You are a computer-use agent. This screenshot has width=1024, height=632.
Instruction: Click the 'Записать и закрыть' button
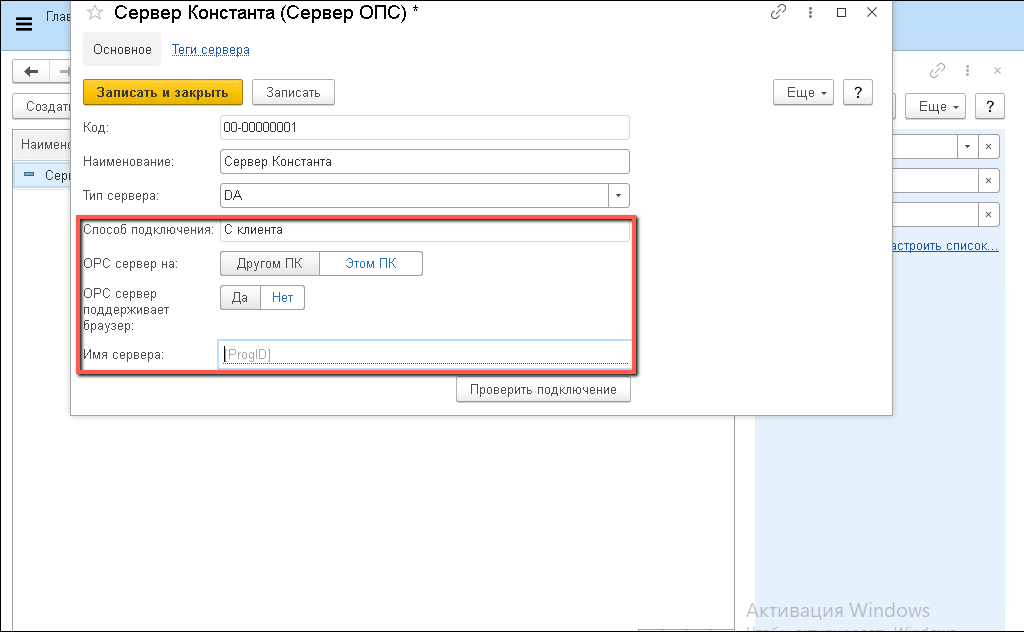[163, 92]
